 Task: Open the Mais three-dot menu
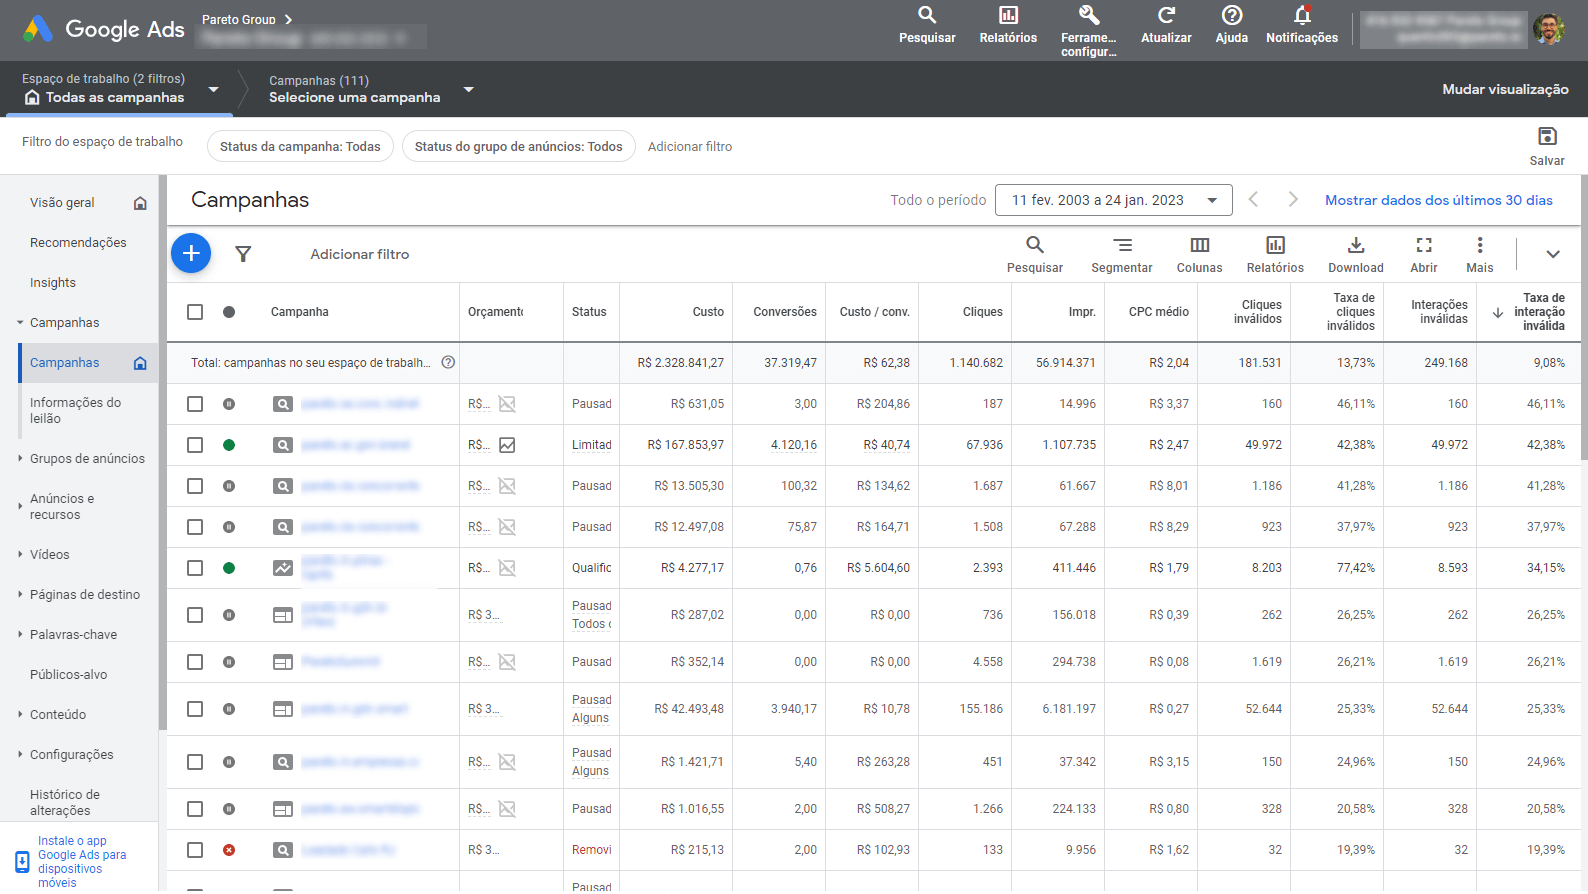(1479, 254)
